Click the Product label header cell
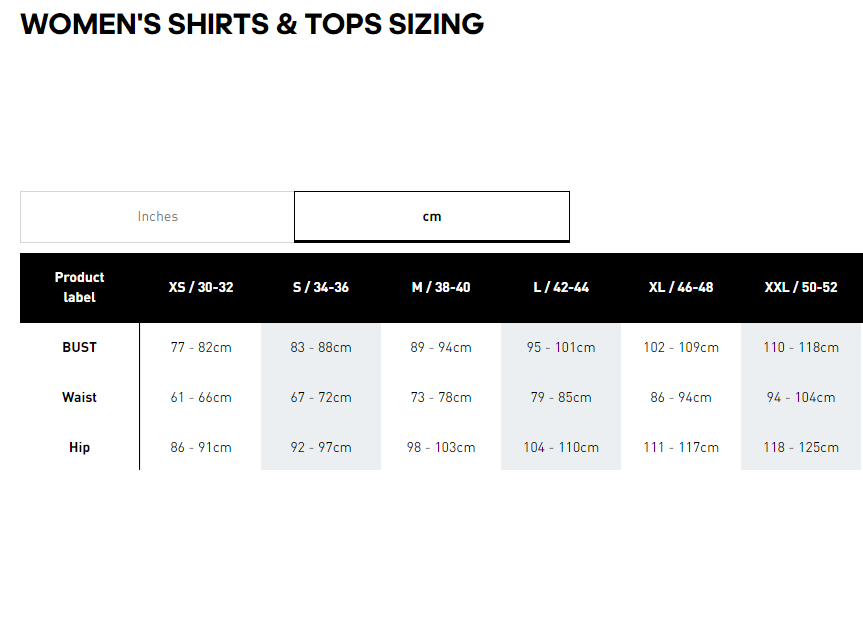The height and width of the screenshot is (621, 863). (x=79, y=288)
